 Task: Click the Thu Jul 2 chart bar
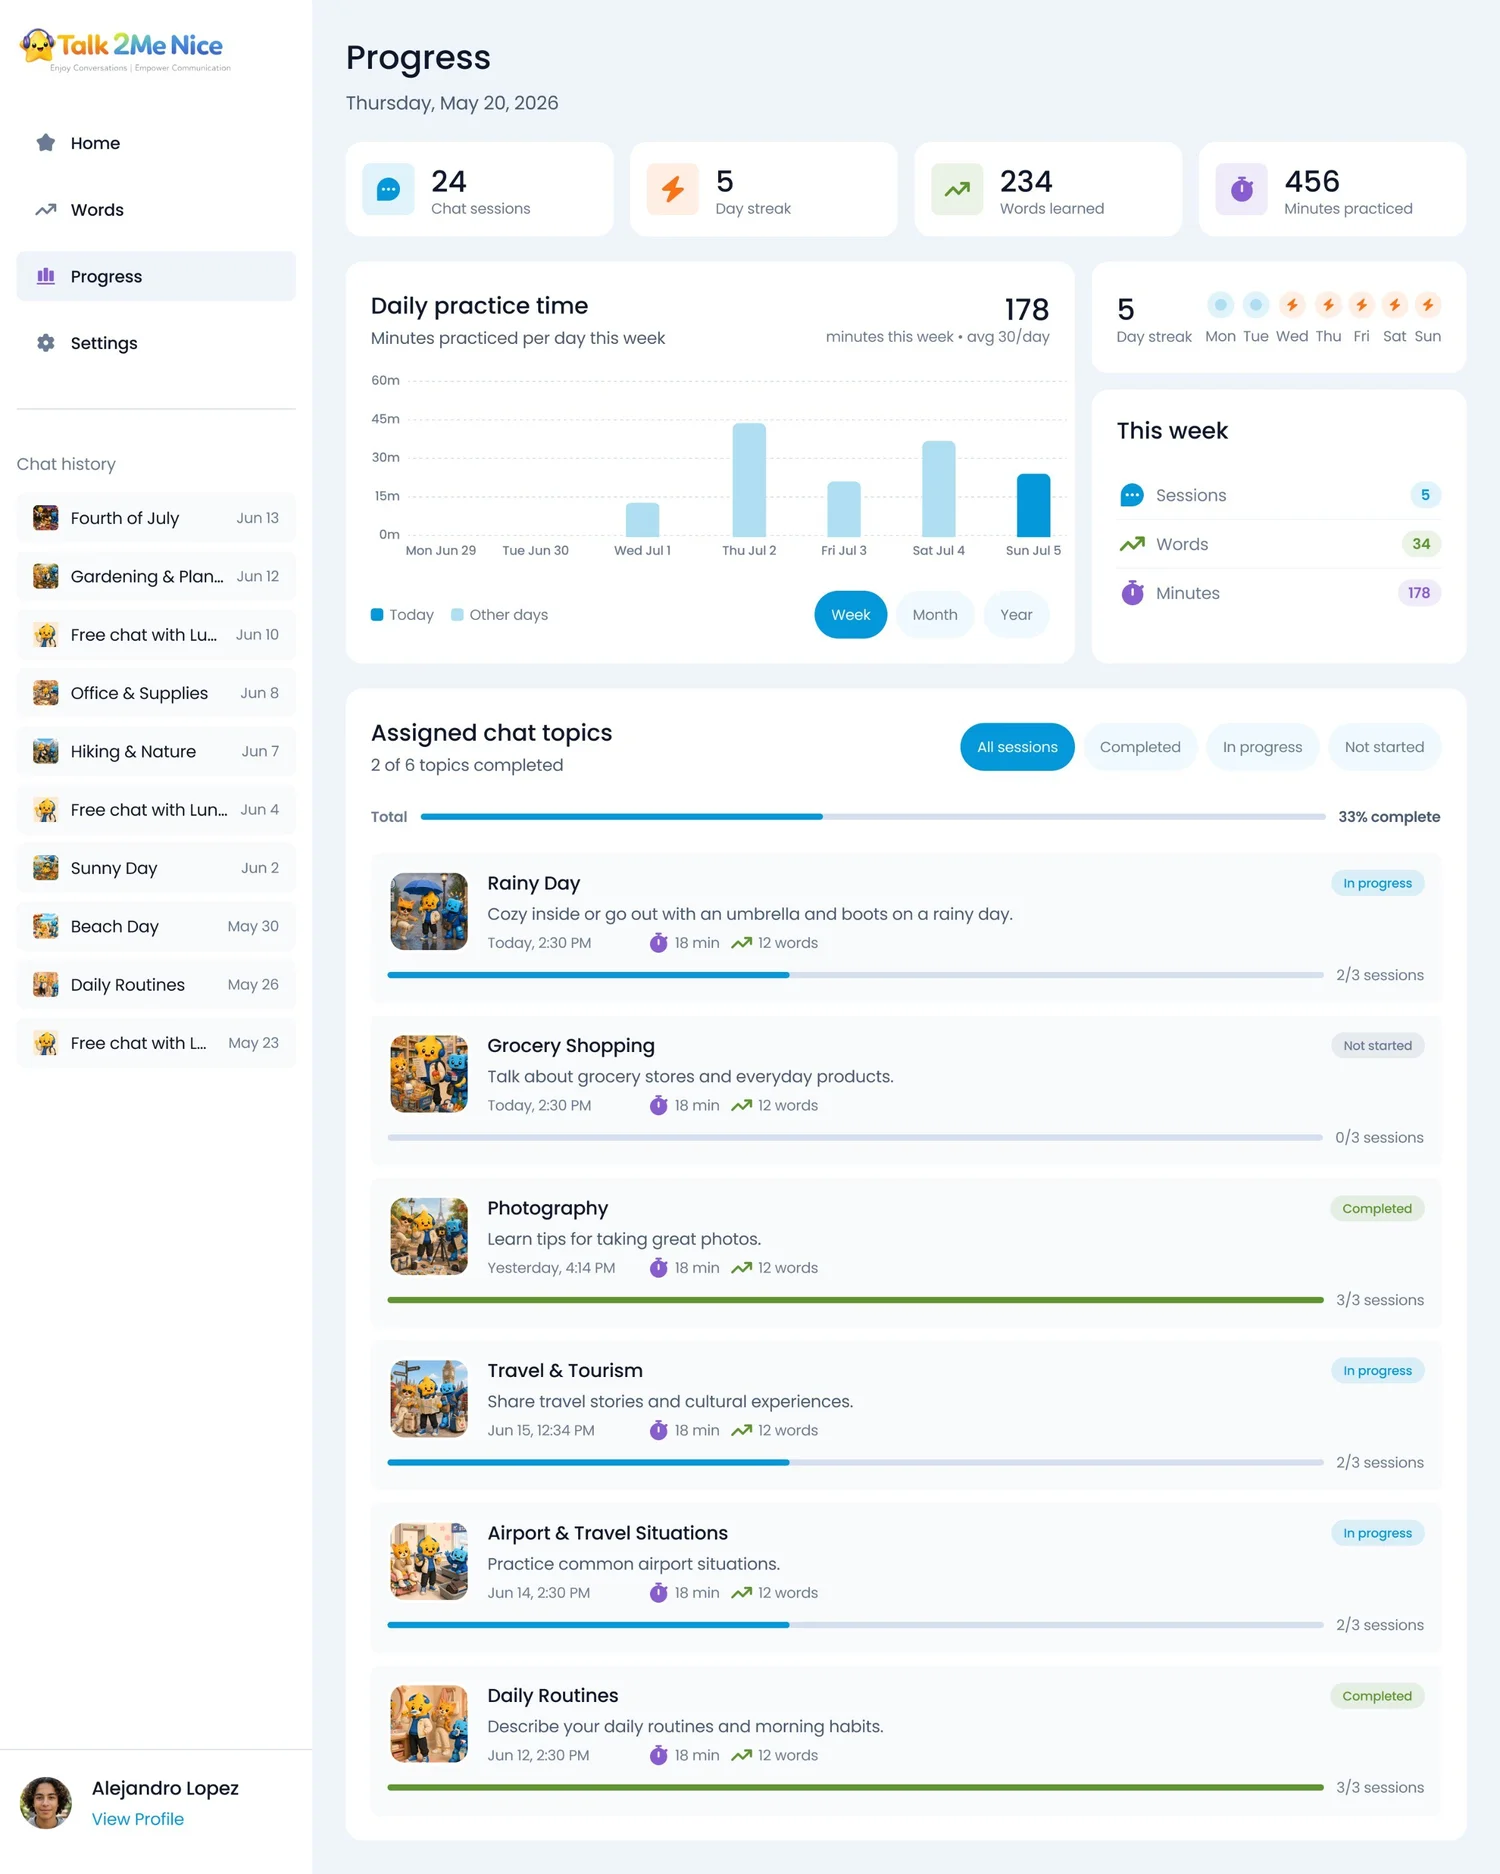click(x=749, y=480)
